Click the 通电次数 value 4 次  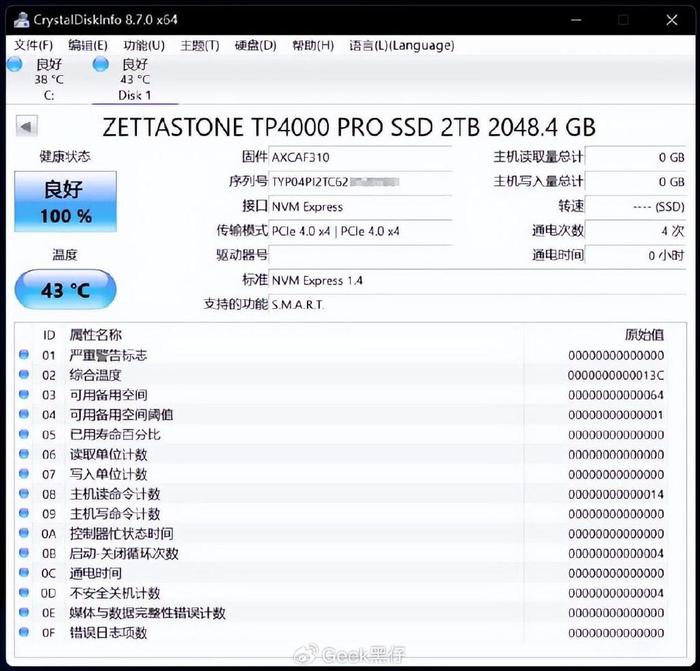pos(636,231)
